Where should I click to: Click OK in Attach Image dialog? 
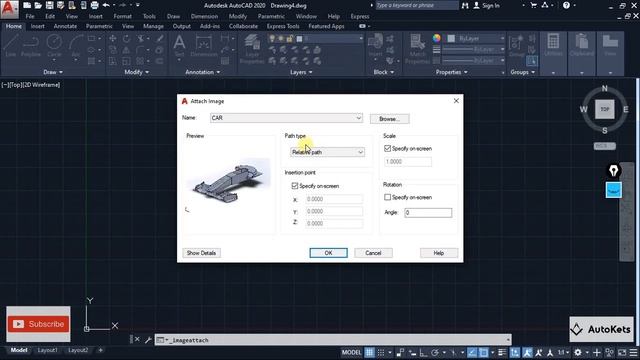coord(329,253)
